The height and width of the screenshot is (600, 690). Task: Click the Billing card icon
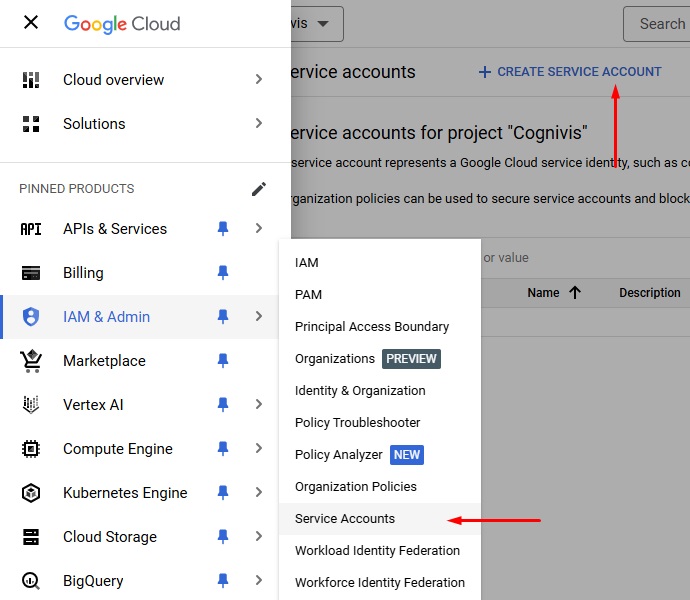(x=31, y=273)
